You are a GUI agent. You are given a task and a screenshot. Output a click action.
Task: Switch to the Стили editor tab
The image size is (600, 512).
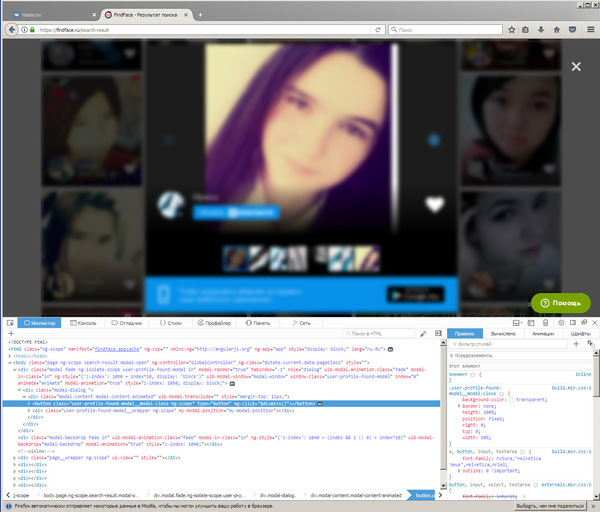pos(171,323)
